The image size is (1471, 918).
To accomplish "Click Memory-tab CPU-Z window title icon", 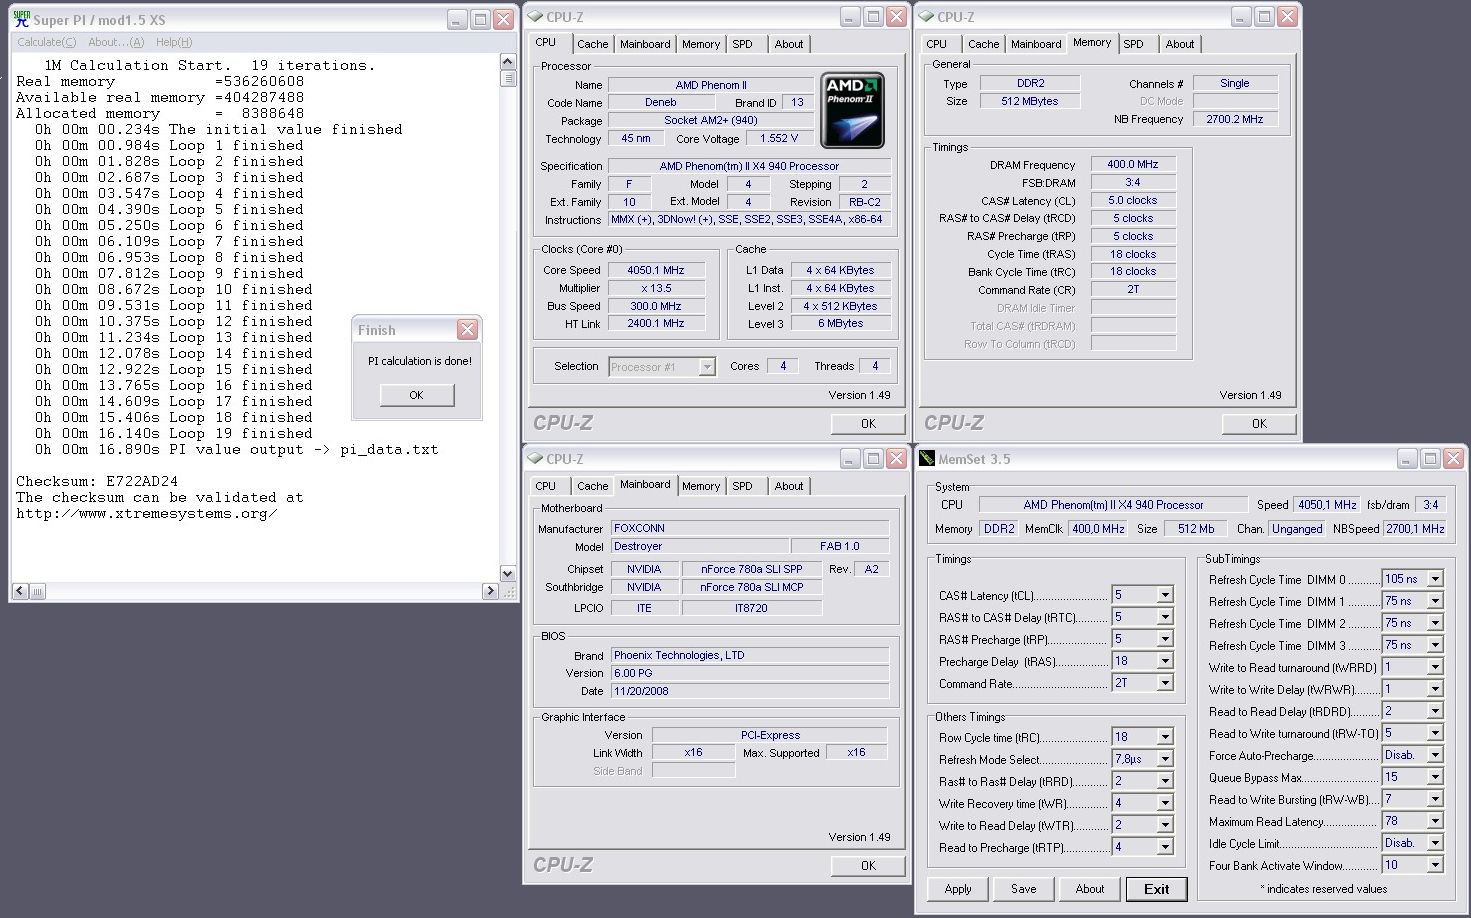I will click(x=926, y=17).
